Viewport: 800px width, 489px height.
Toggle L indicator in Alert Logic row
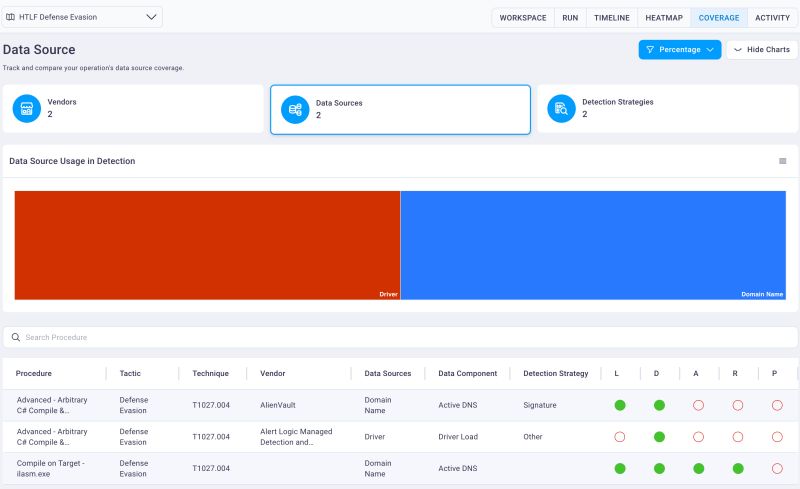620,437
